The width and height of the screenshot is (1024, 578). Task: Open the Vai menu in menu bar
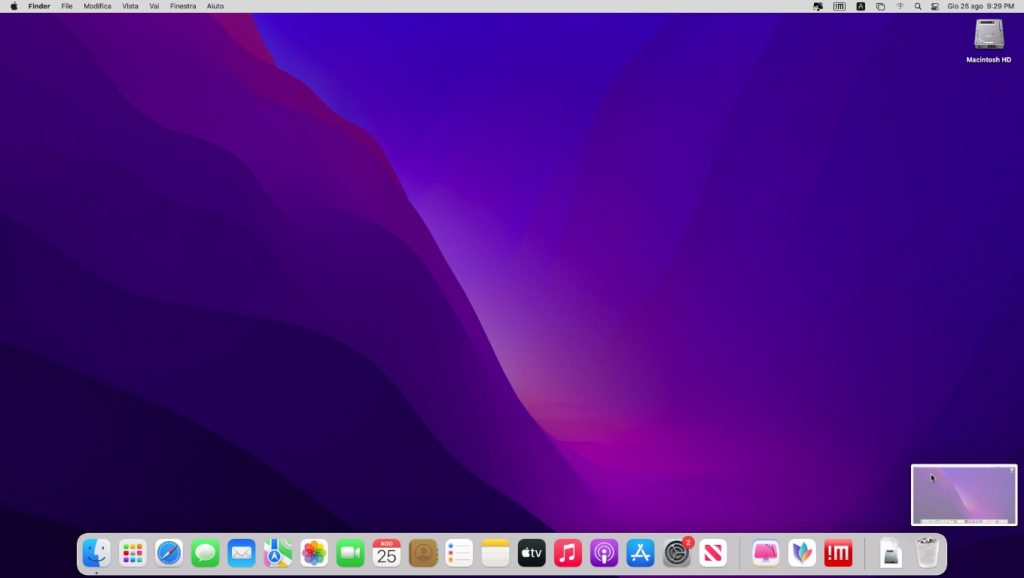[x=154, y=6]
